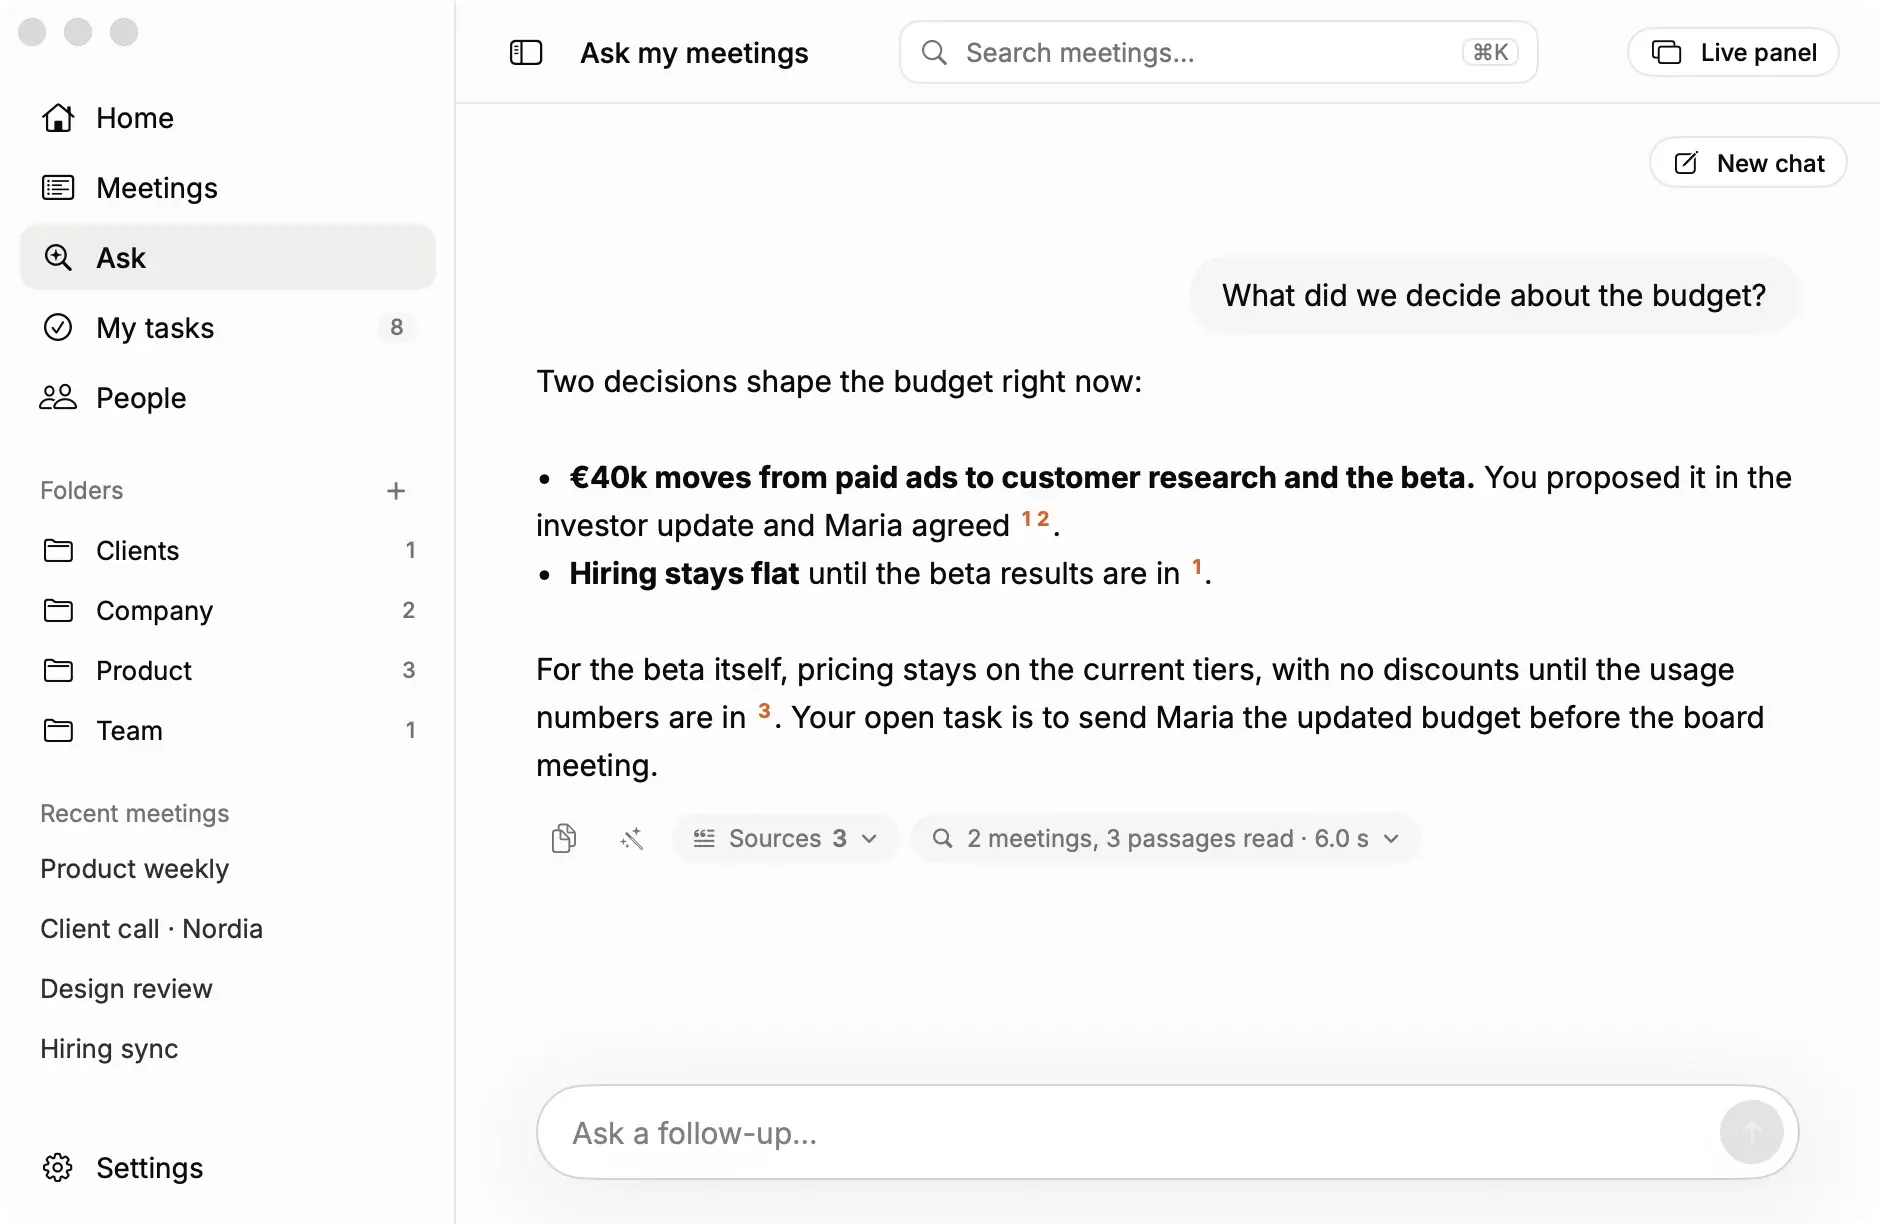Focus the Search meetings field
The height and width of the screenshot is (1224, 1880).
(x=1218, y=52)
